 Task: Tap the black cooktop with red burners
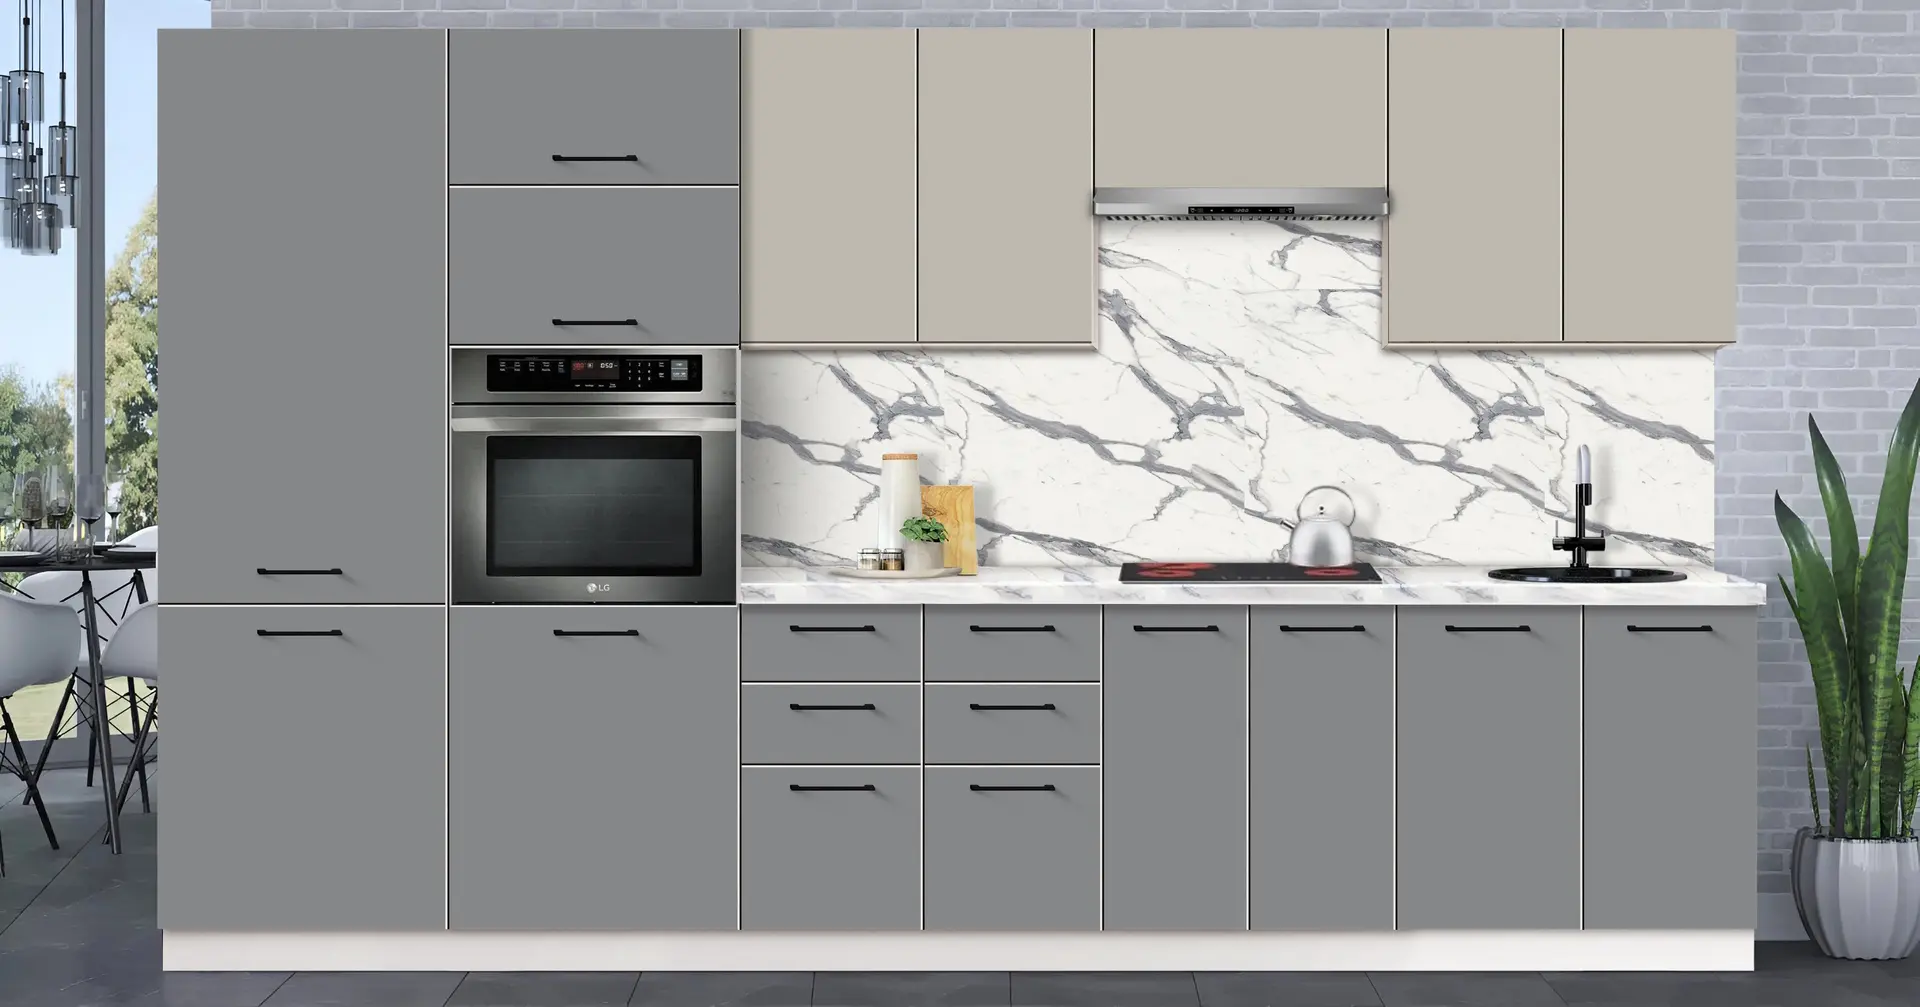pos(1248,573)
